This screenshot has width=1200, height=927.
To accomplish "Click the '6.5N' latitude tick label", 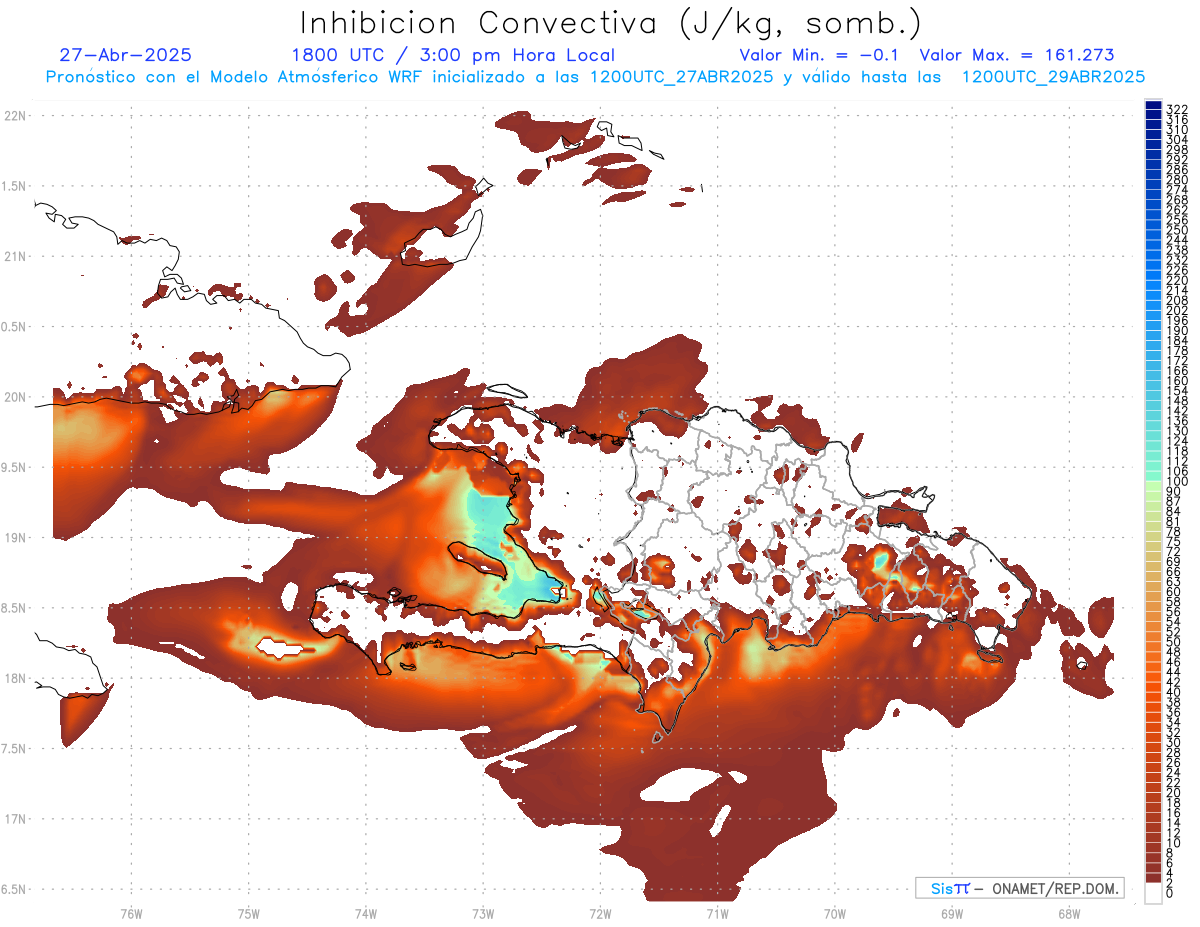I will (x=14, y=889).
